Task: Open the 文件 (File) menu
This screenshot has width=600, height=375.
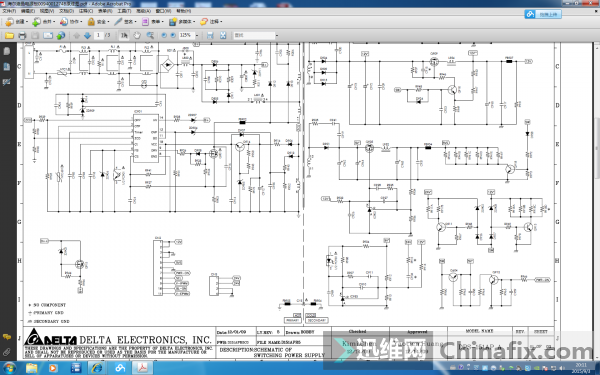Action: [9, 11]
